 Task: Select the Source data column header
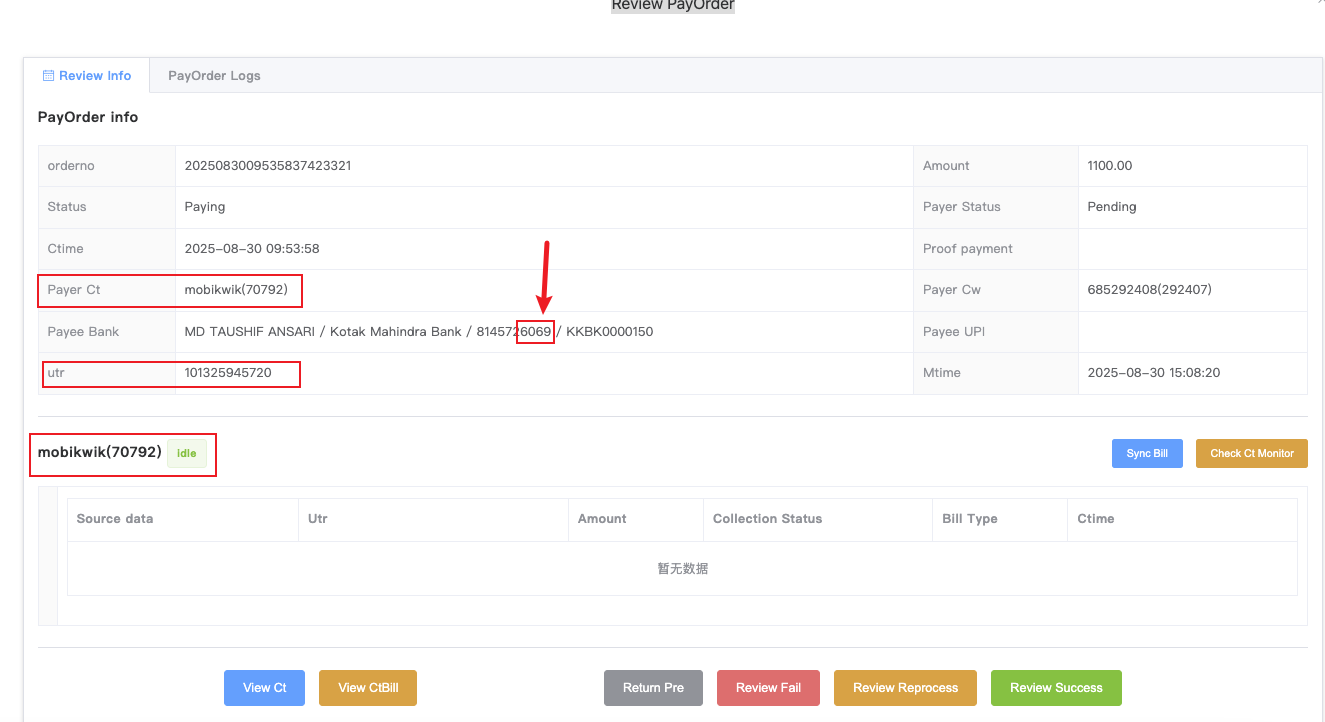(115, 519)
